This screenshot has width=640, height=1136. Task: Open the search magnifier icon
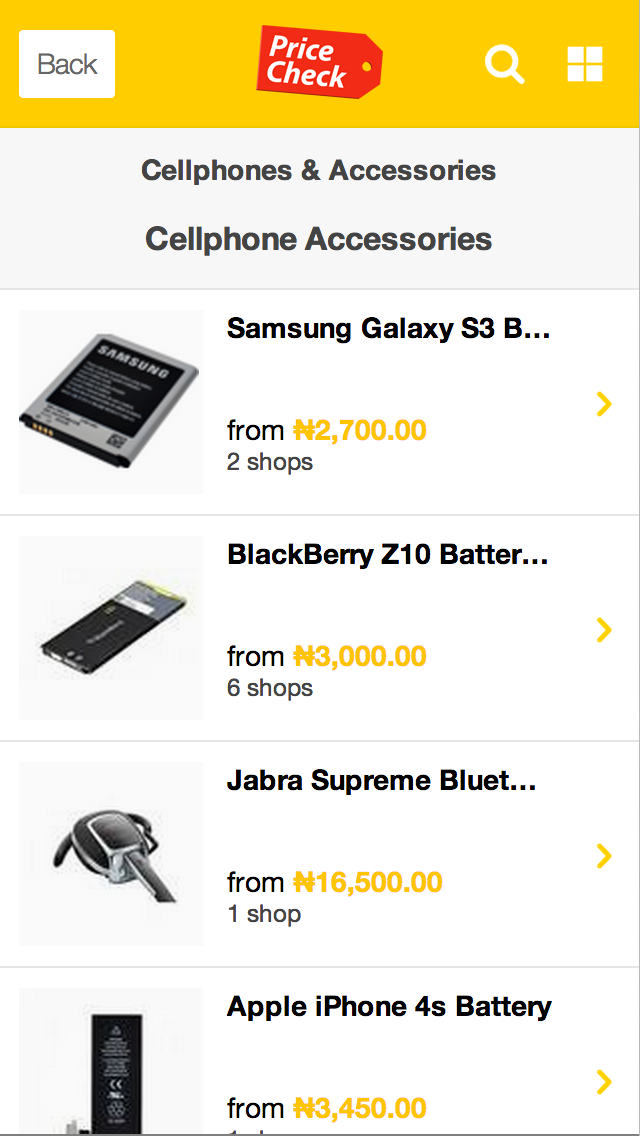pyautogui.click(x=504, y=64)
